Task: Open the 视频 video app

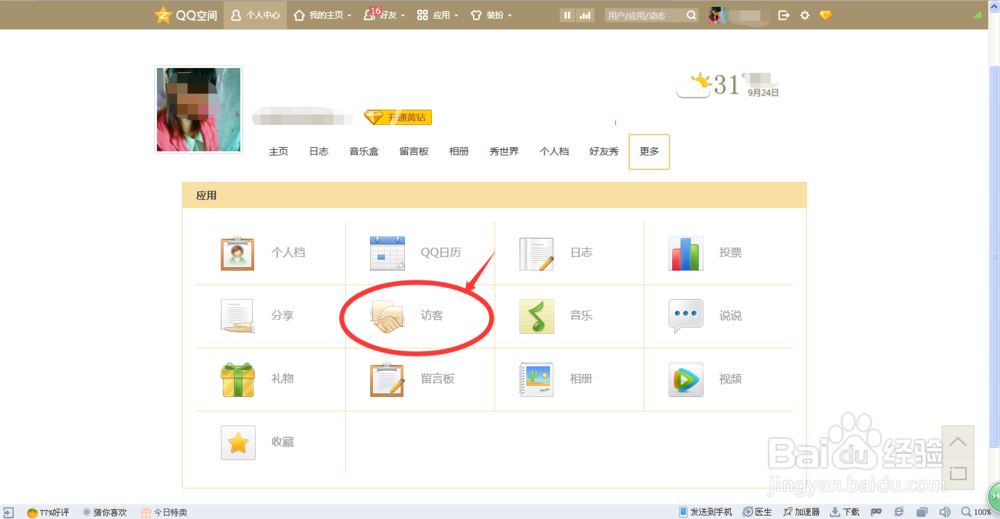Action: pyautogui.click(x=686, y=379)
